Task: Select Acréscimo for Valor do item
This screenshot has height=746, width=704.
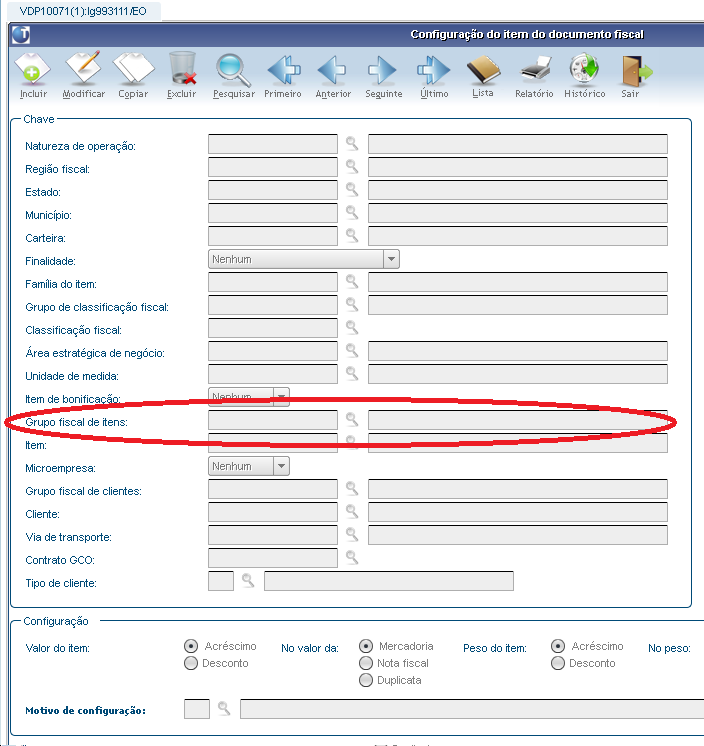Action: [191, 646]
